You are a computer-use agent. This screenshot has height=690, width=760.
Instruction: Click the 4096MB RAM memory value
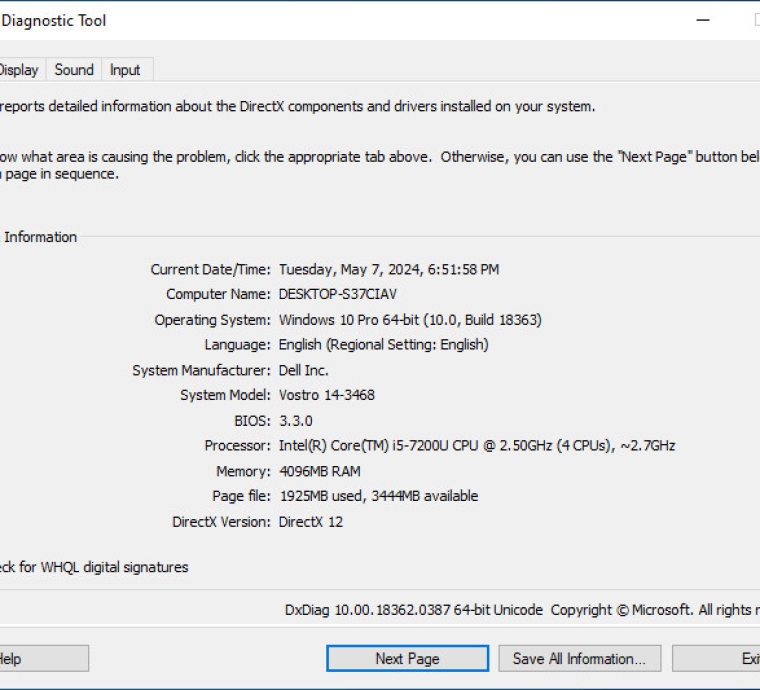click(x=320, y=471)
